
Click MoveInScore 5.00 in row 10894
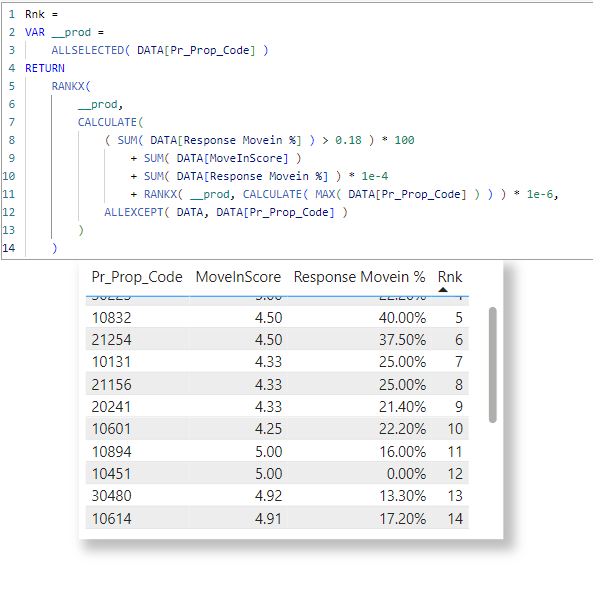(268, 452)
